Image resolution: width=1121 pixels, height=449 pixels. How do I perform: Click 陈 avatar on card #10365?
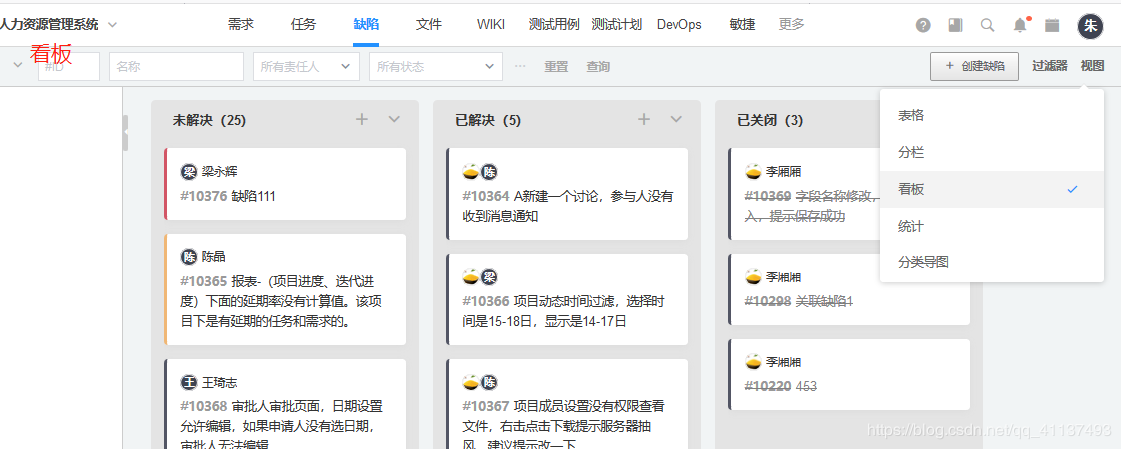point(189,257)
